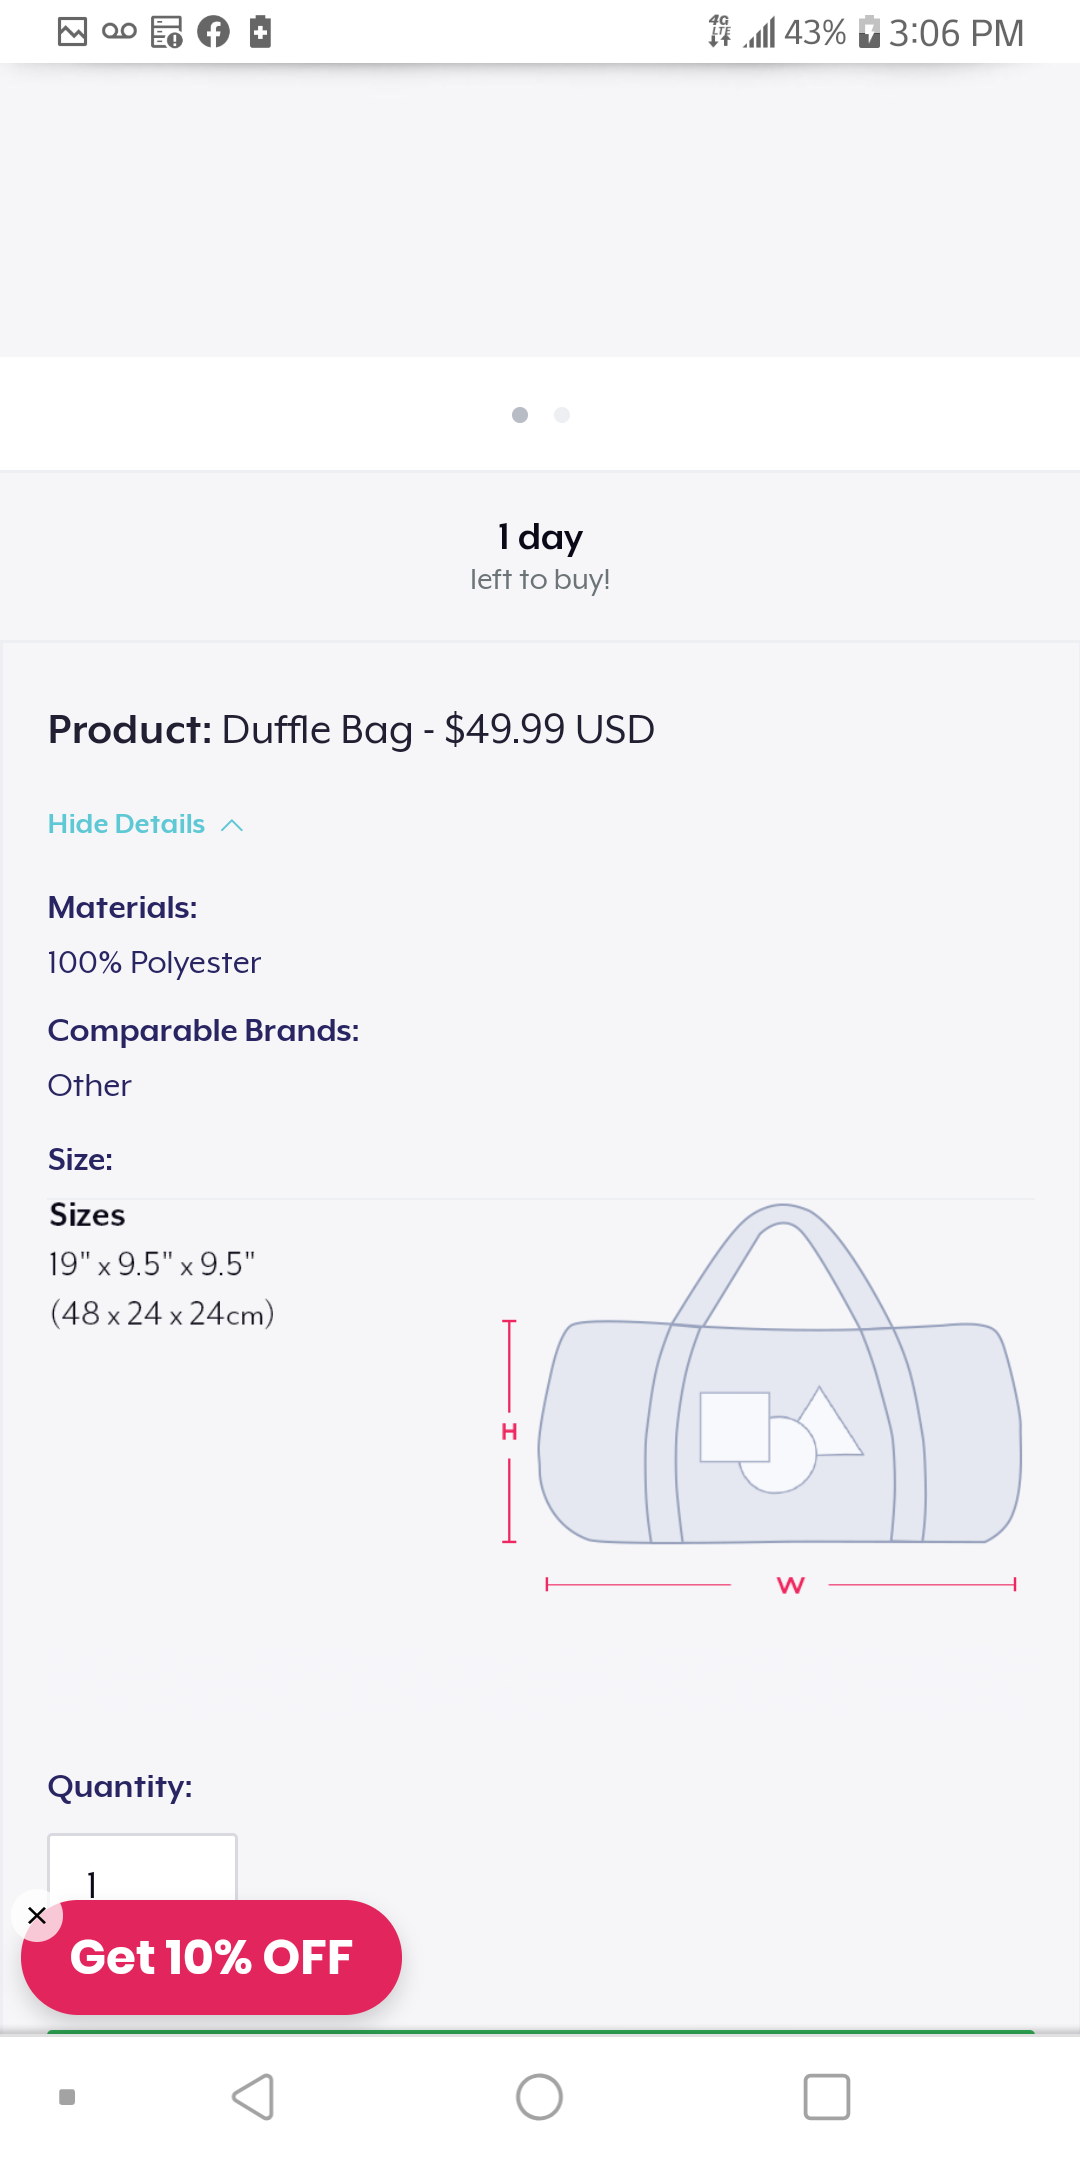The image size is (1080, 2160).
Task: Select the first carousel page dot
Action: click(x=520, y=415)
